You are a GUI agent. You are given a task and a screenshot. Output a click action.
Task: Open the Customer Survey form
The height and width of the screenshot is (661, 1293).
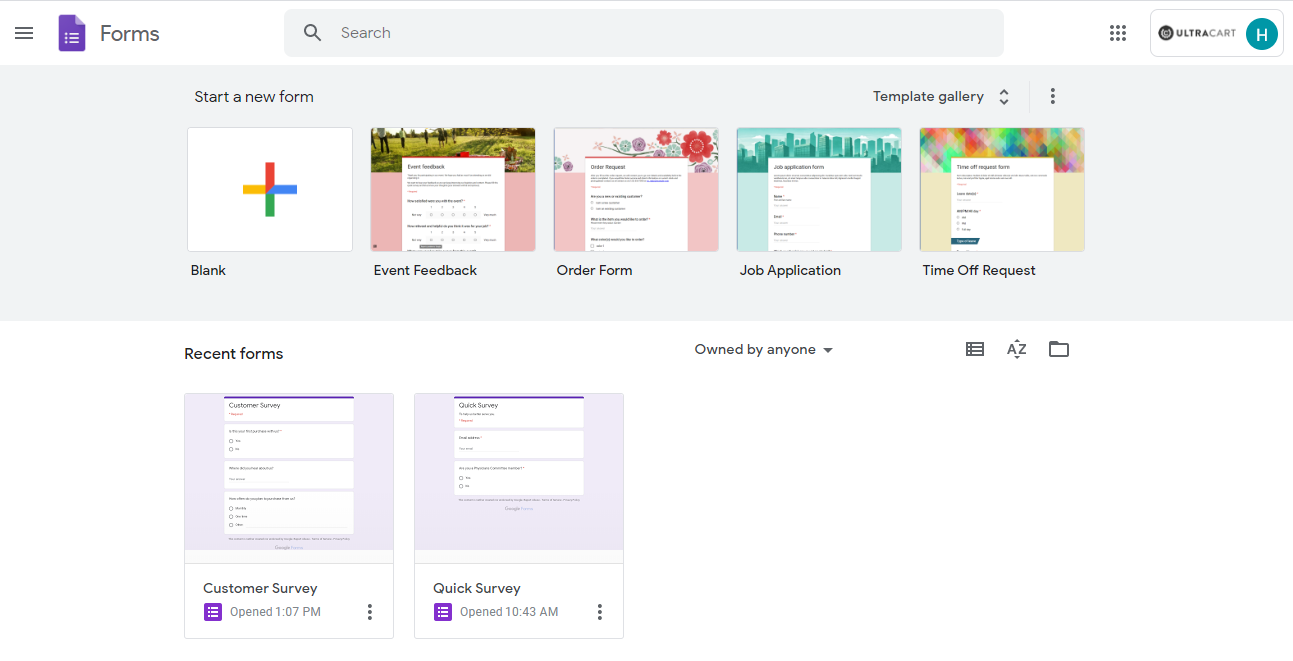pyautogui.click(x=289, y=516)
